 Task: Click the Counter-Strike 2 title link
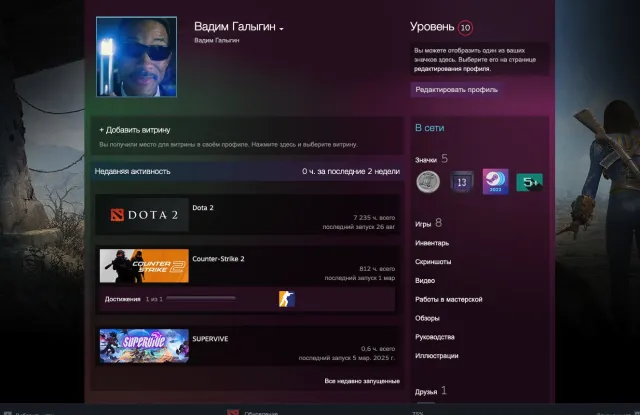click(218, 259)
